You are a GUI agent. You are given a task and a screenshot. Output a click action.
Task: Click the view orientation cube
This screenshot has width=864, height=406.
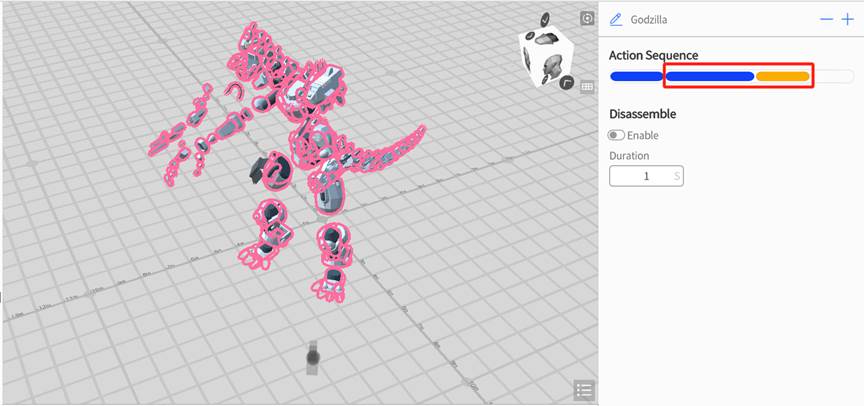click(546, 57)
